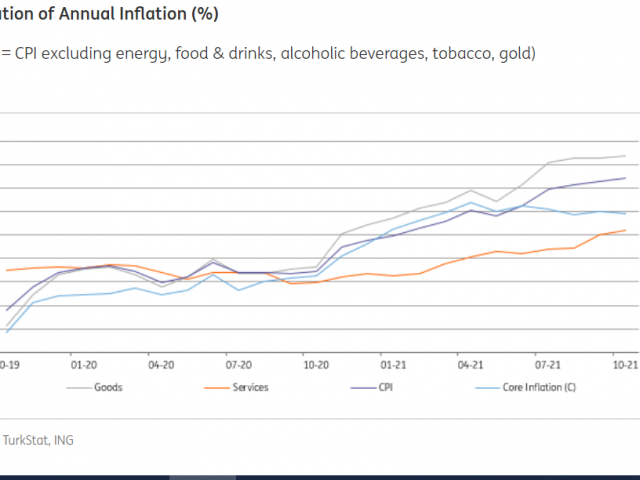
Task: Click the 07-20 x-axis label
Action: 238,365
